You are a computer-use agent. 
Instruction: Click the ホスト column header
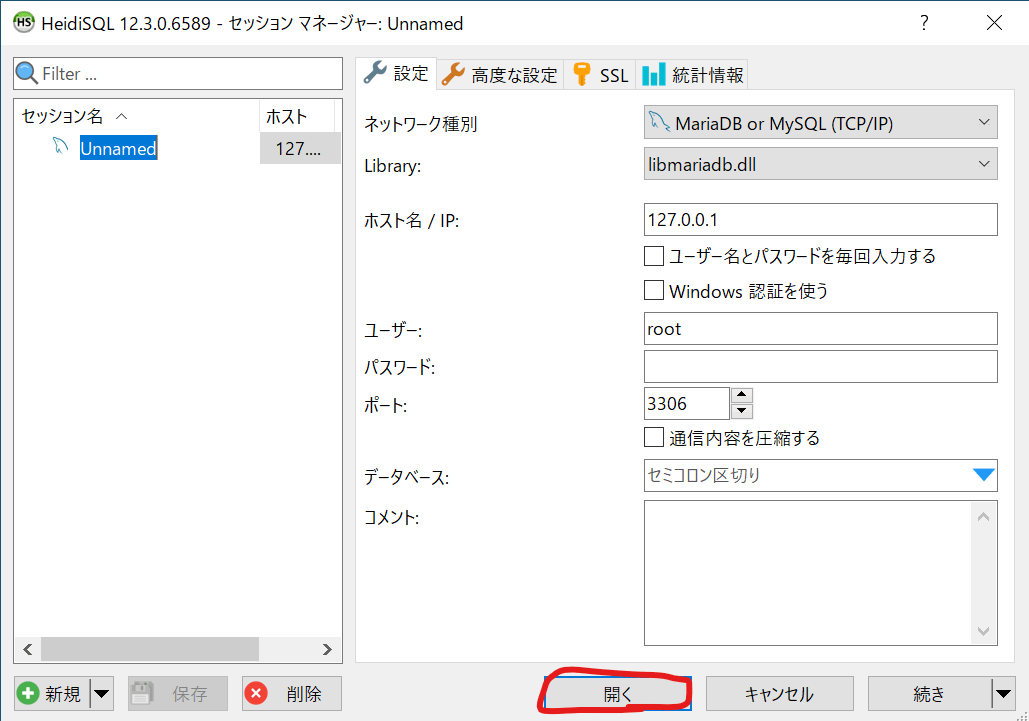click(x=297, y=116)
